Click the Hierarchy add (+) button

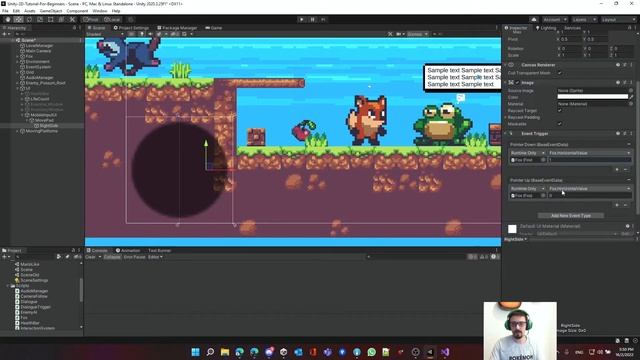pos(5,34)
